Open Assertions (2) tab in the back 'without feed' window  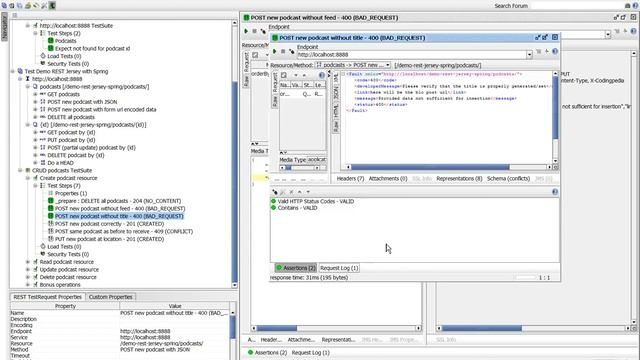pyautogui.click(x=267, y=353)
